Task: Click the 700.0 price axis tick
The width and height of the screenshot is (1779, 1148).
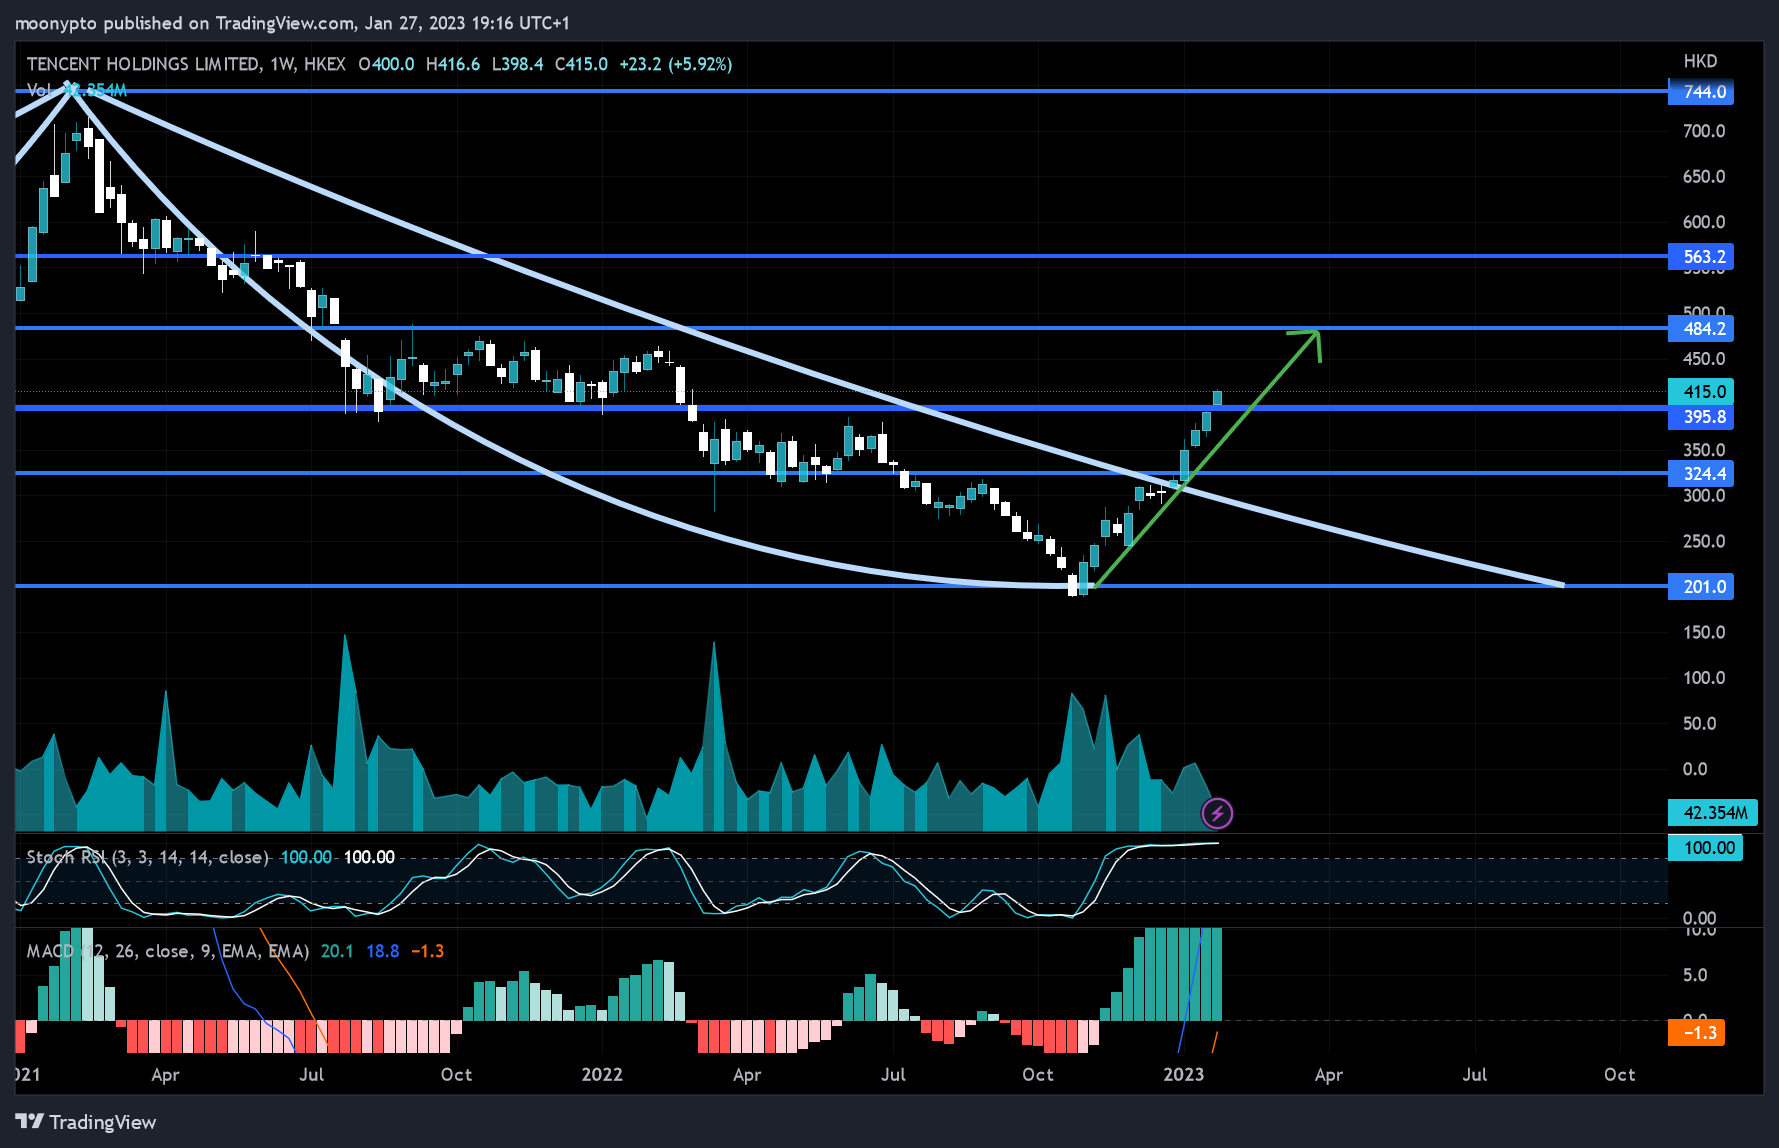Action: click(1704, 131)
